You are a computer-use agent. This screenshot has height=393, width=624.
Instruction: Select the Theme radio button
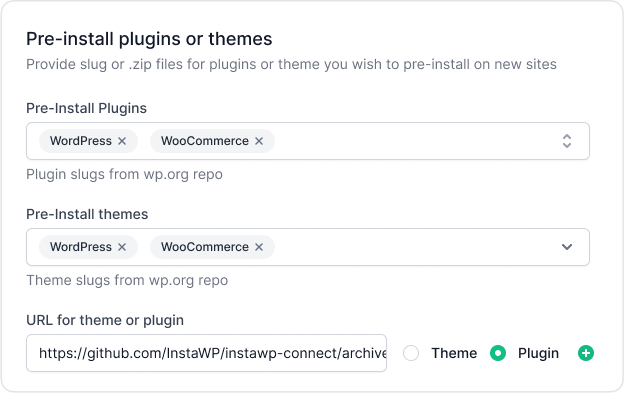(x=411, y=353)
